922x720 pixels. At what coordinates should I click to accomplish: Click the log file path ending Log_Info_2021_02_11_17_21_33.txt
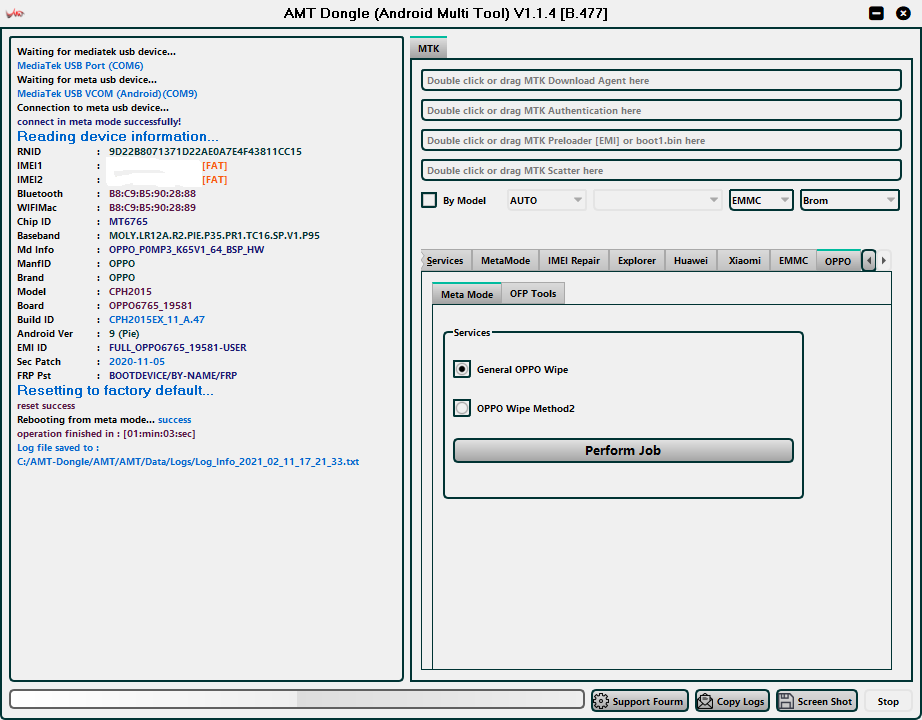[x=188, y=462]
